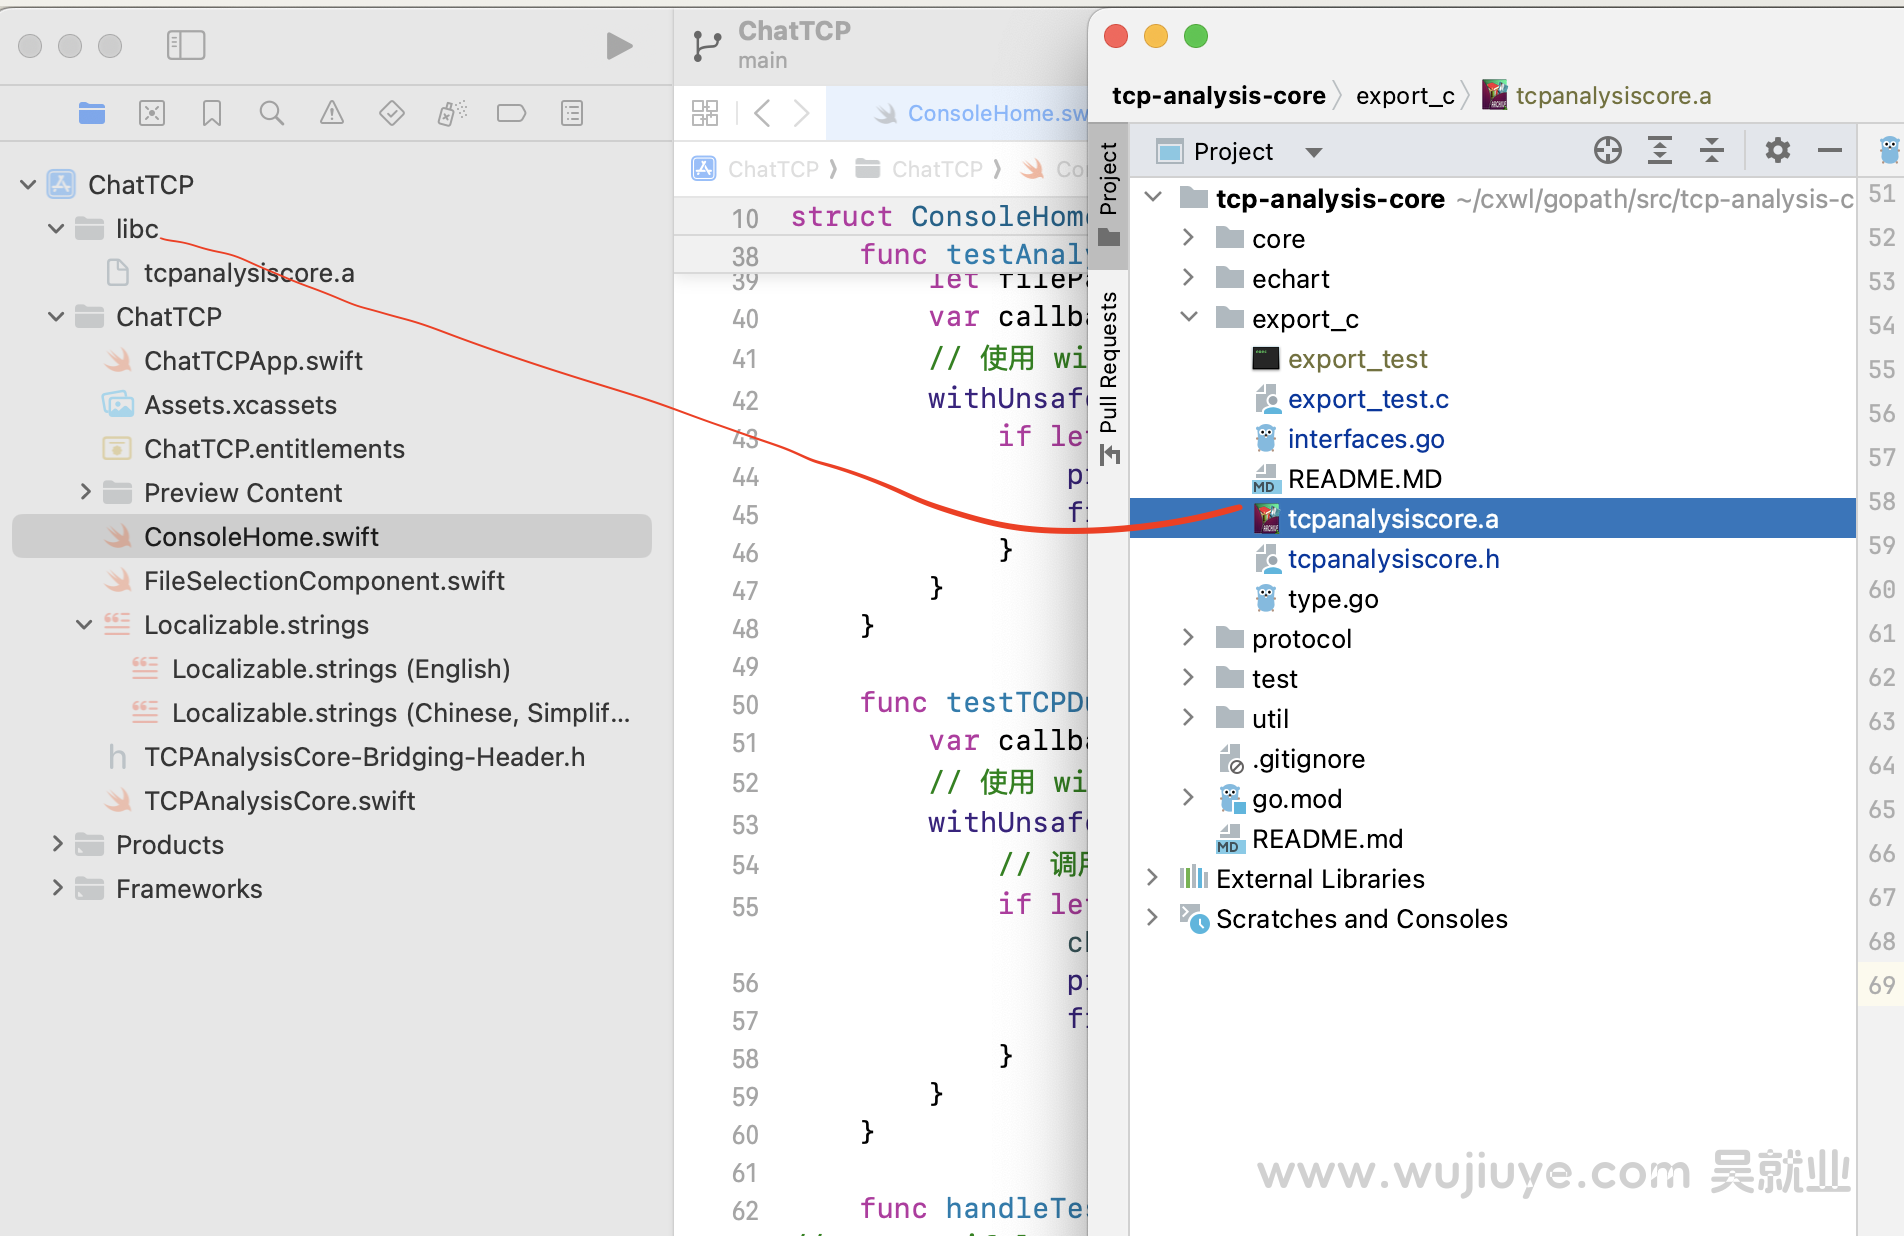
Task: Open the Breakpoint navigator icon
Action: 512,113
